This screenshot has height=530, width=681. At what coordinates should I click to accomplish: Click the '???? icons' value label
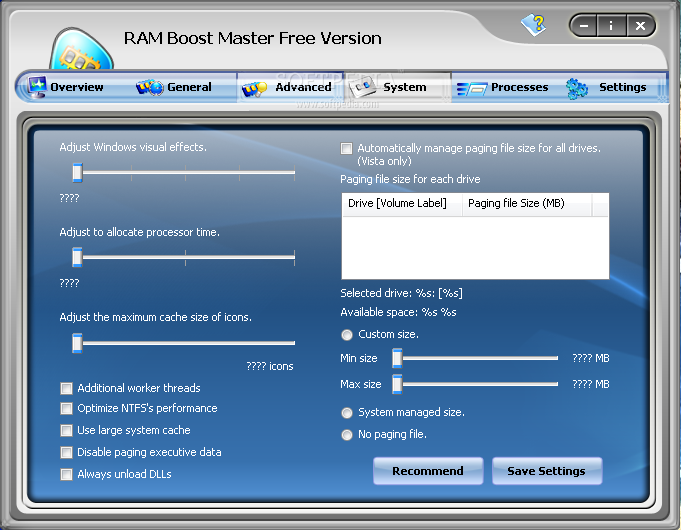pyautogui.click(x=270, y=367)
